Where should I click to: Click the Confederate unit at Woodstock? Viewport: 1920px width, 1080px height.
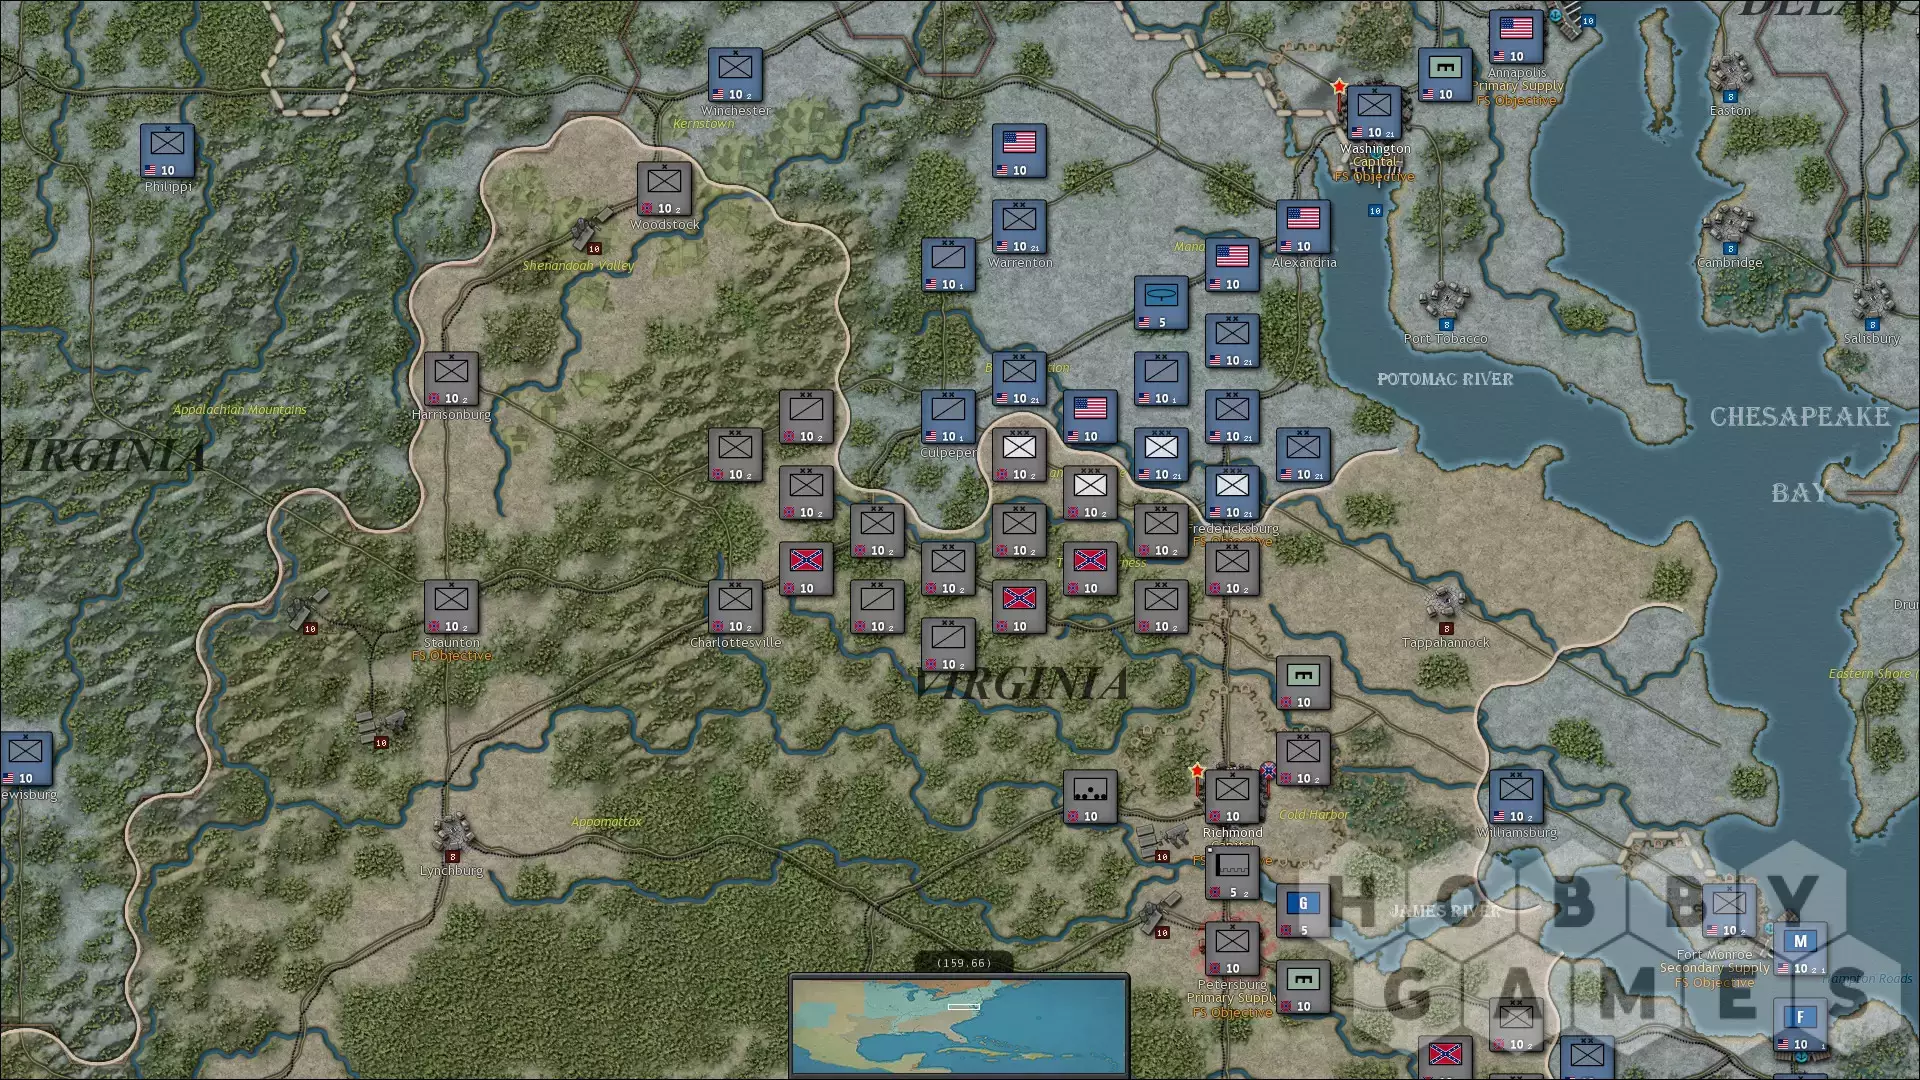(x=664, y=189)
